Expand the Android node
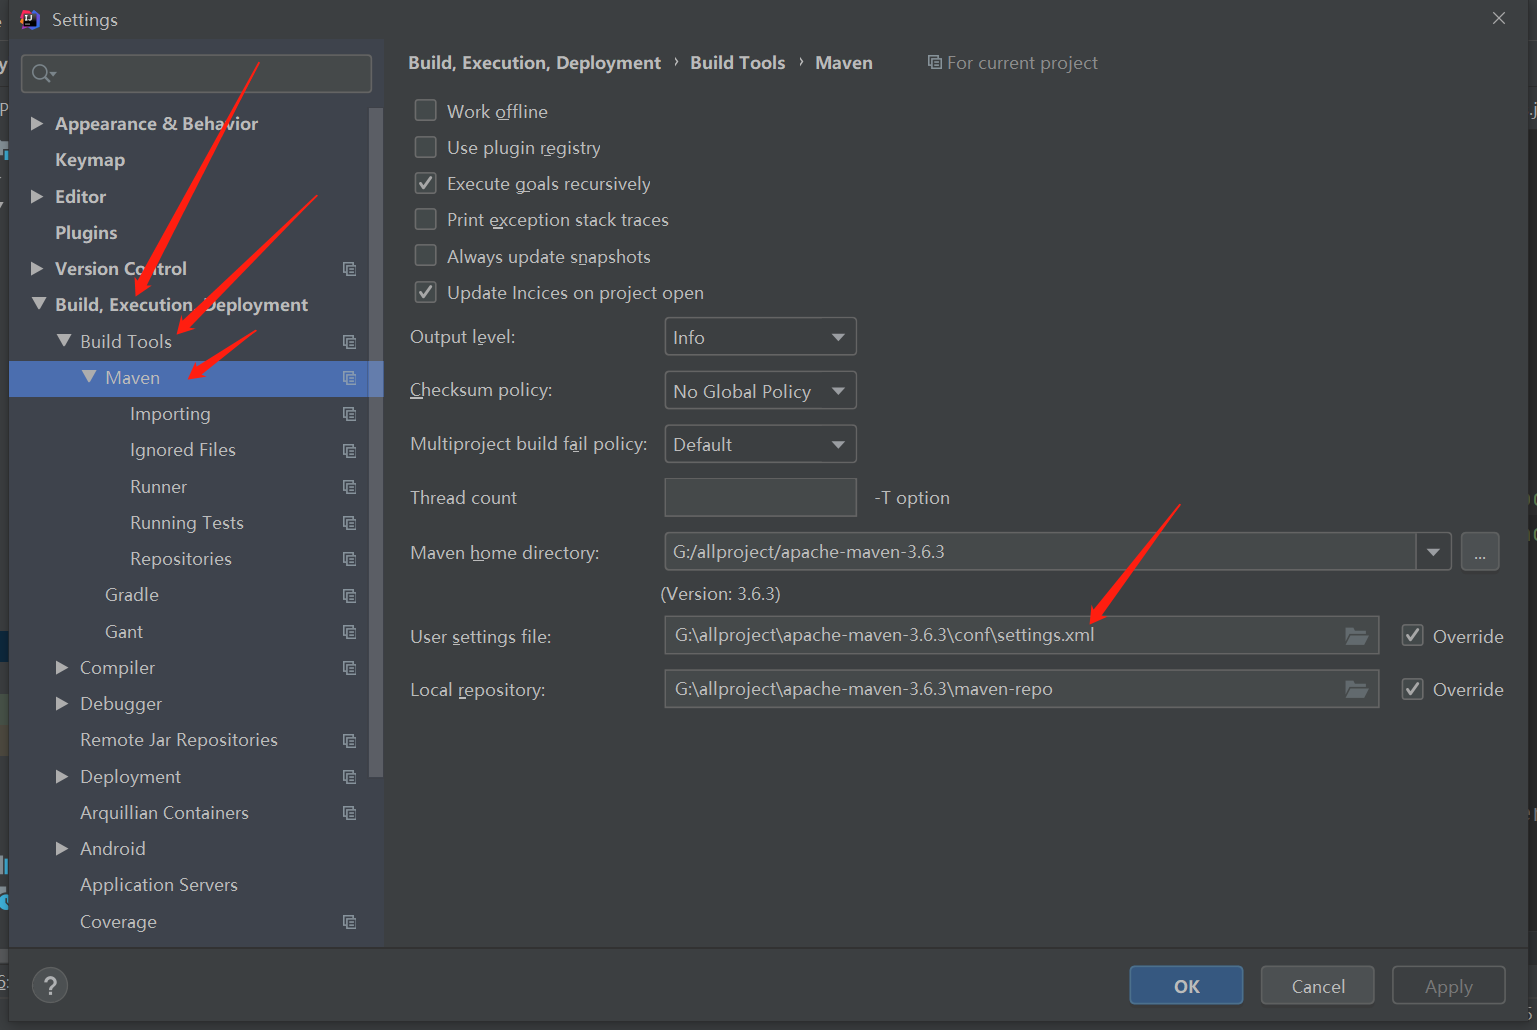This screenshot has width=1537, height=1030. (62, 848)
